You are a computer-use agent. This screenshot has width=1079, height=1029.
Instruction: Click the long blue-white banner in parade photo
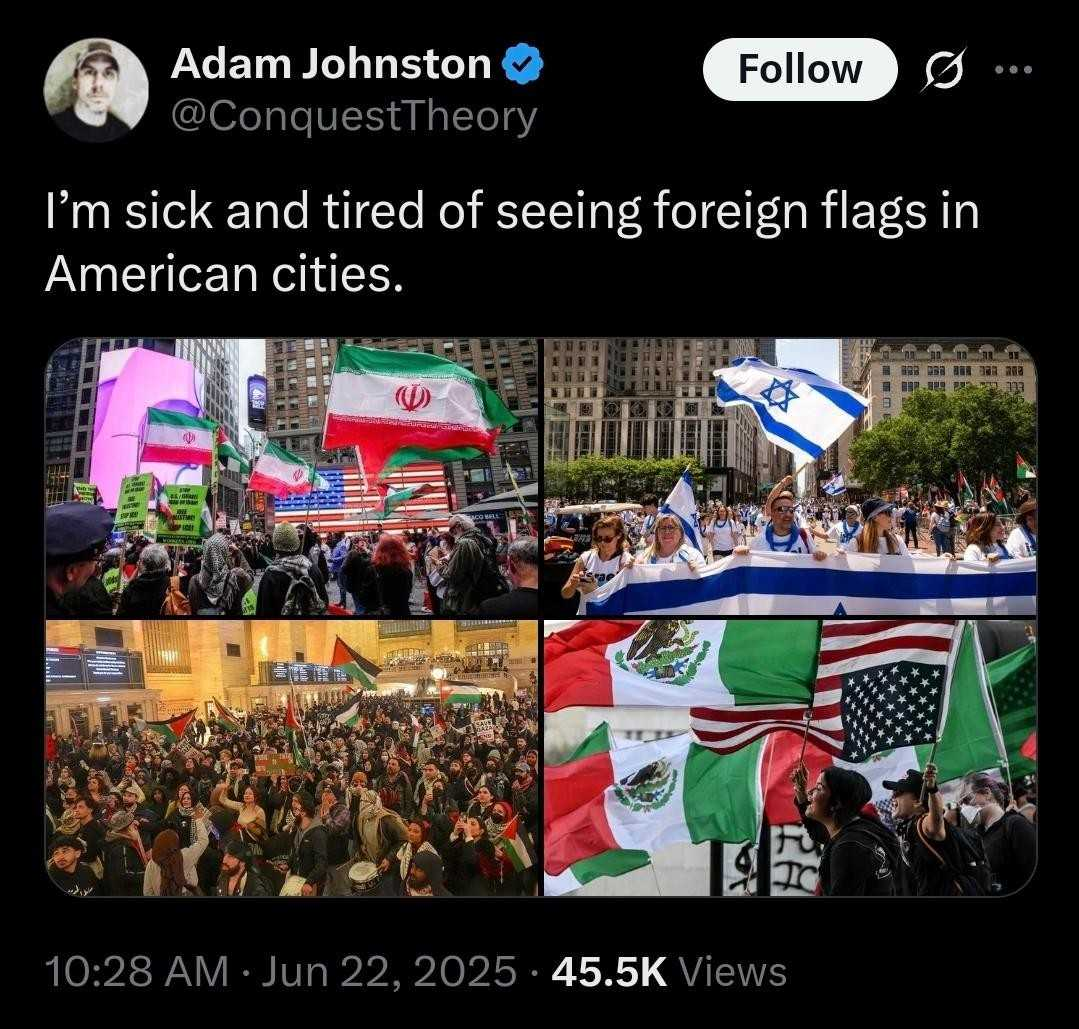(x=811, y=582)
